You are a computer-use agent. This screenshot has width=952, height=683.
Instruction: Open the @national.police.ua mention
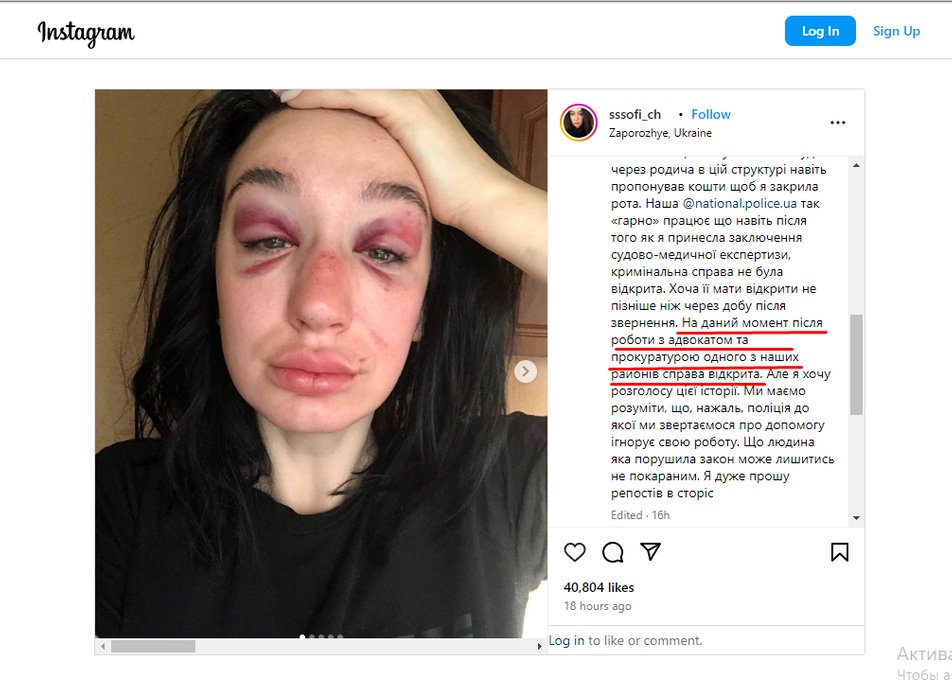(740, 203)
